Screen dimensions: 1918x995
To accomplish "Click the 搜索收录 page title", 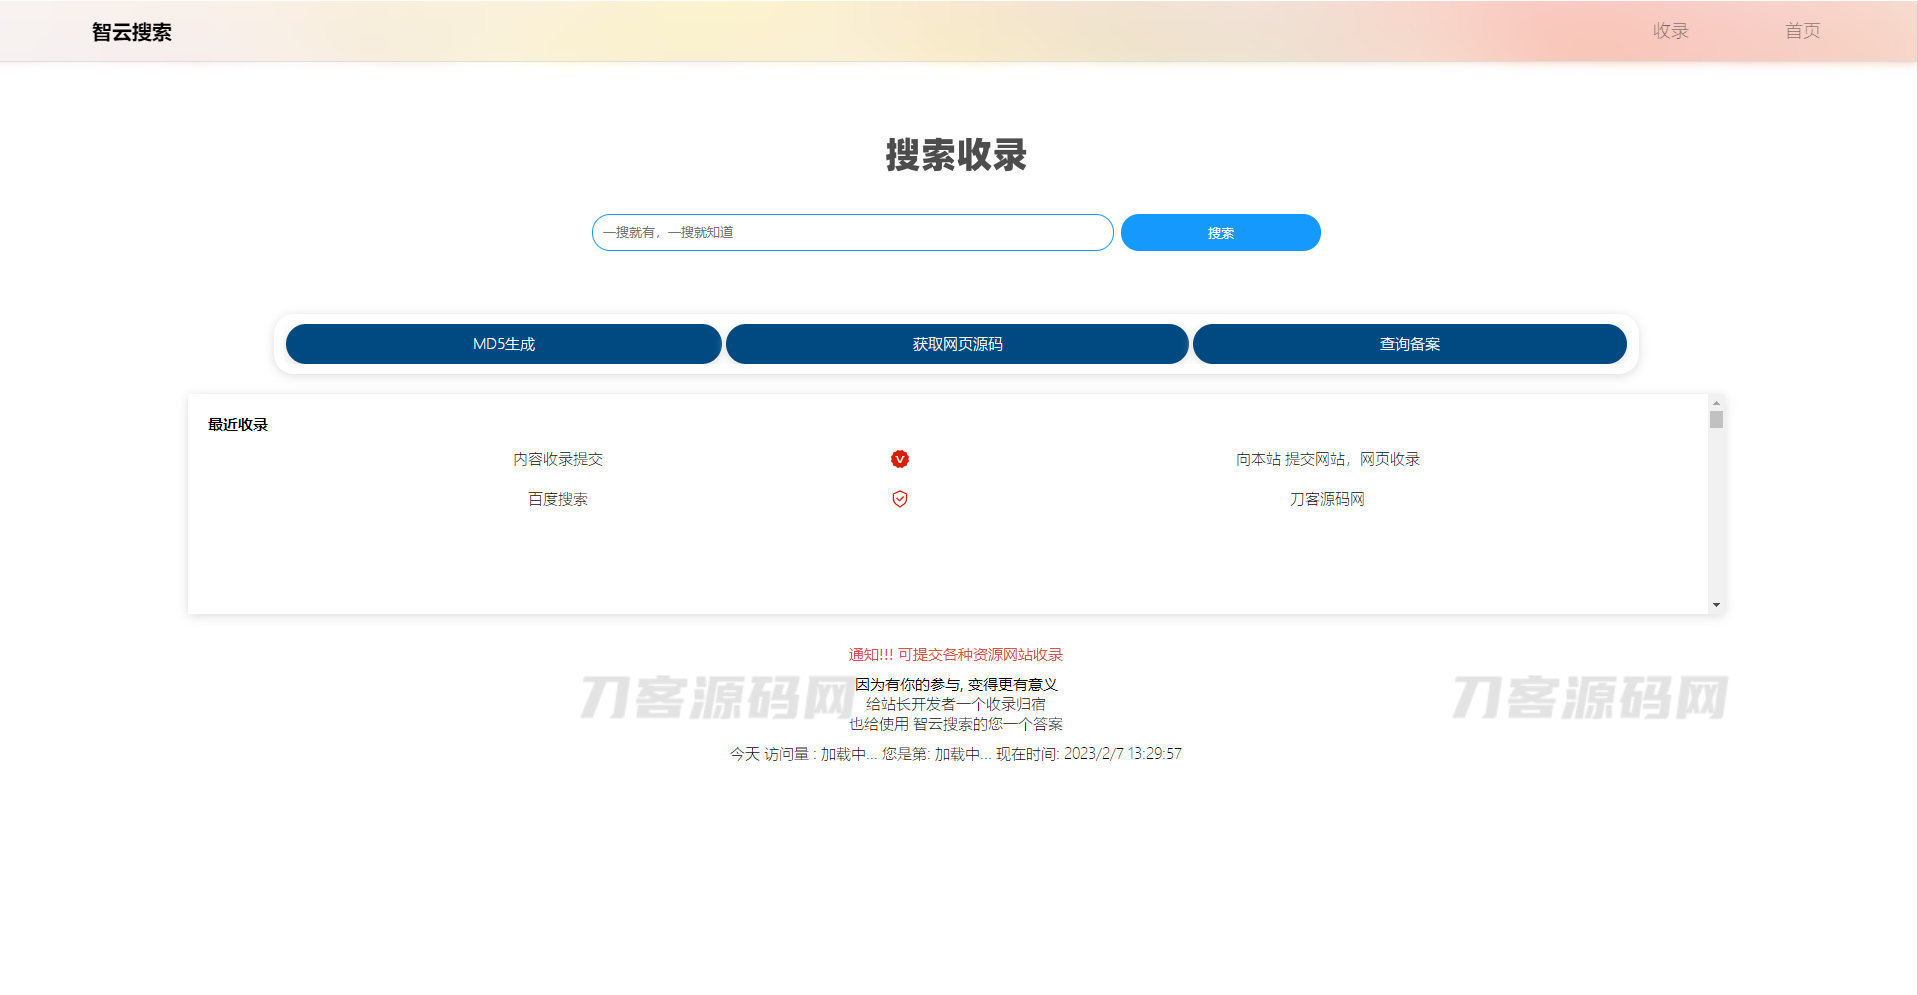I will click(x=955, y=156).
